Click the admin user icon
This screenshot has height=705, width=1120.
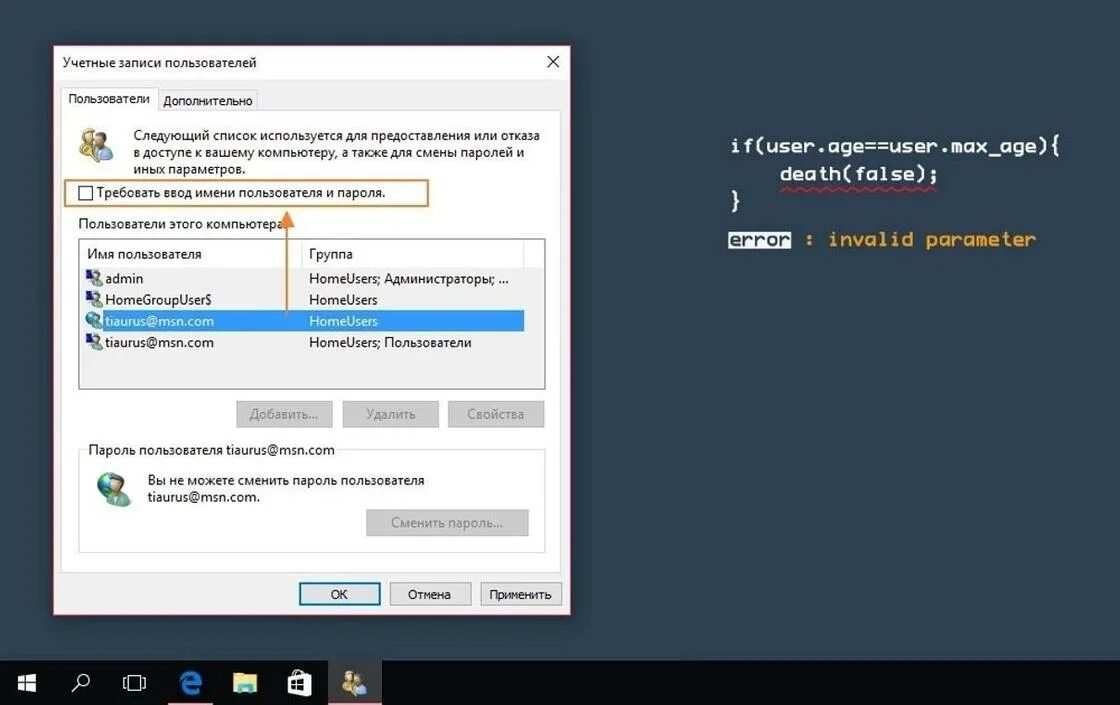click(94, 277)
